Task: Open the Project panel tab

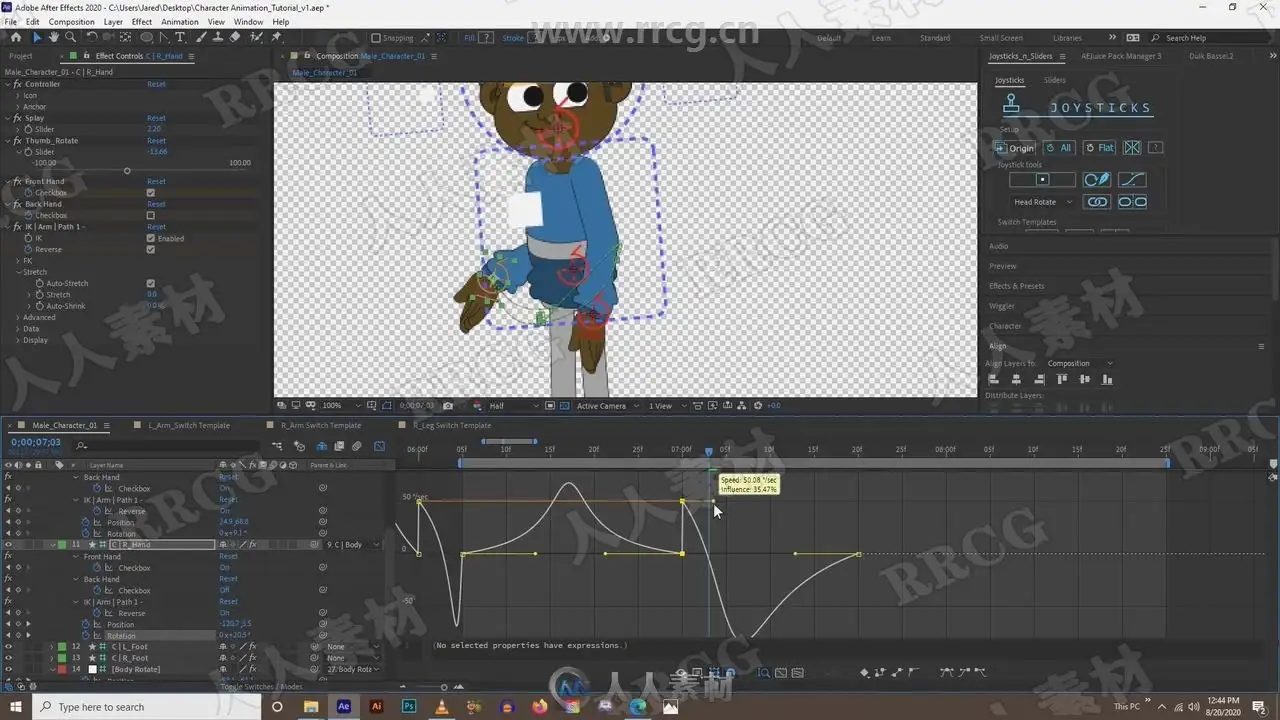Action: (x=21, y=56)
